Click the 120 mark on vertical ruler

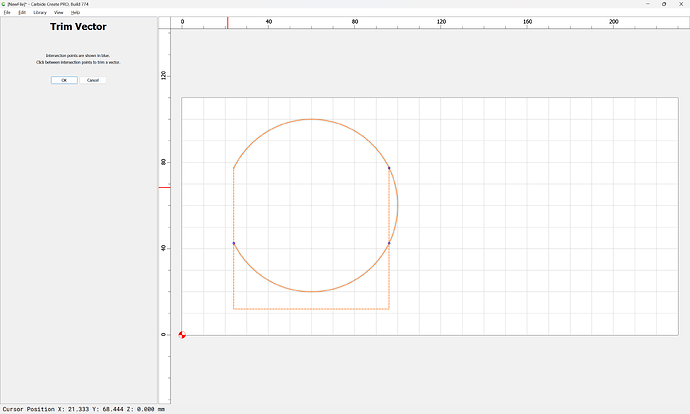point(164,75)
